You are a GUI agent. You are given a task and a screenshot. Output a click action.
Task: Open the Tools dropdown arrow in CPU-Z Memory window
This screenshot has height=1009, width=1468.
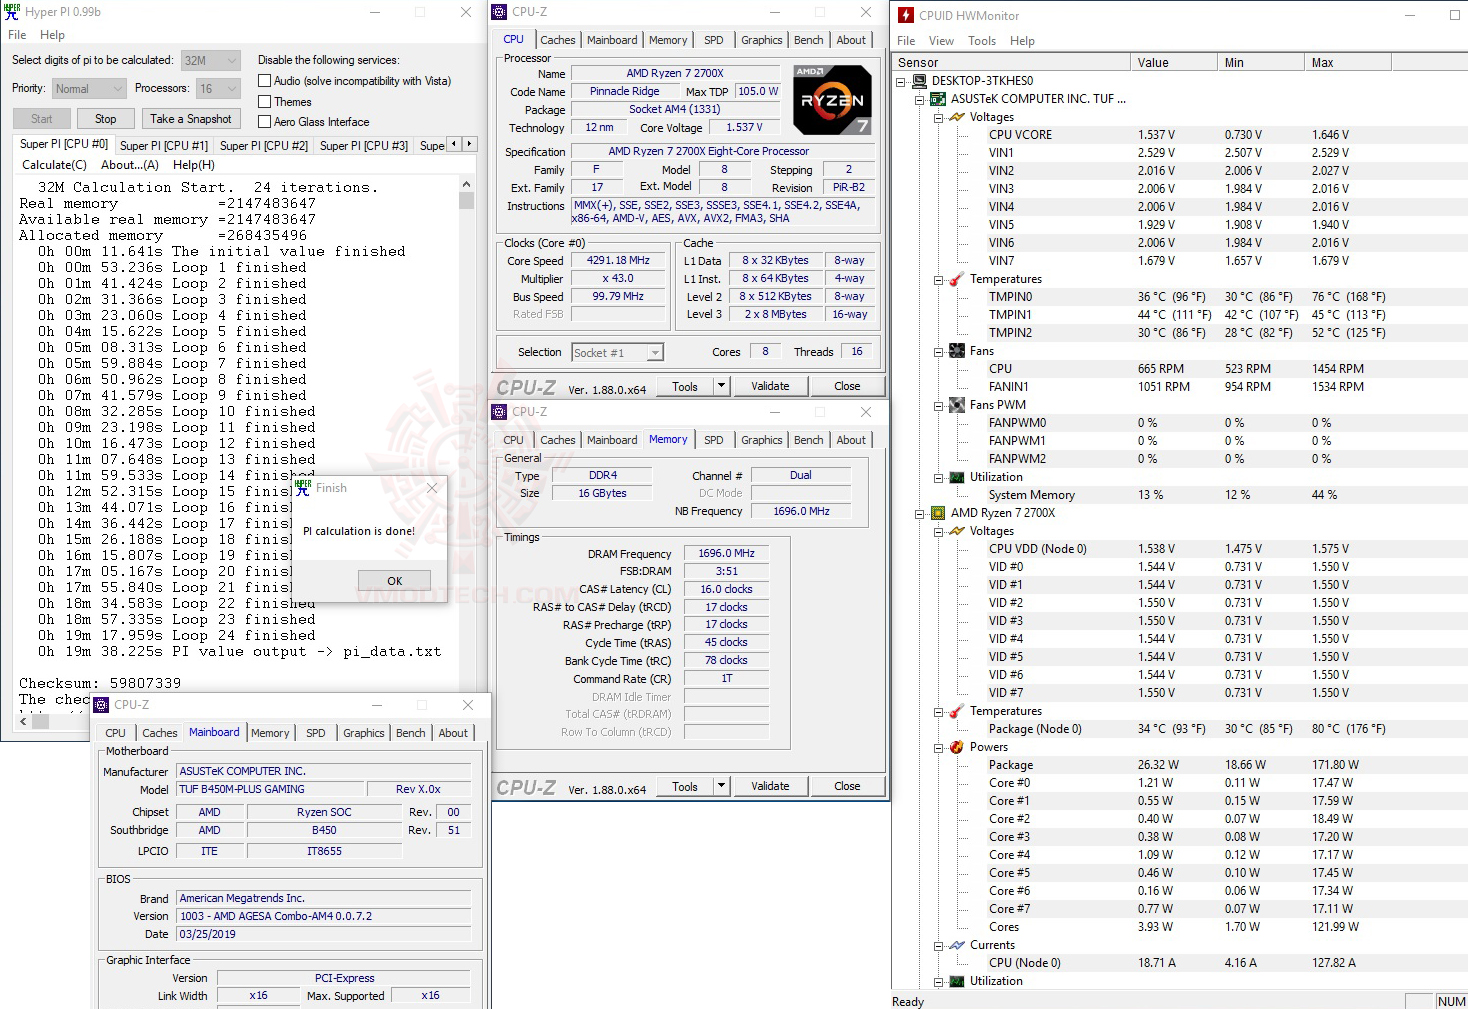tap(721, 786)
